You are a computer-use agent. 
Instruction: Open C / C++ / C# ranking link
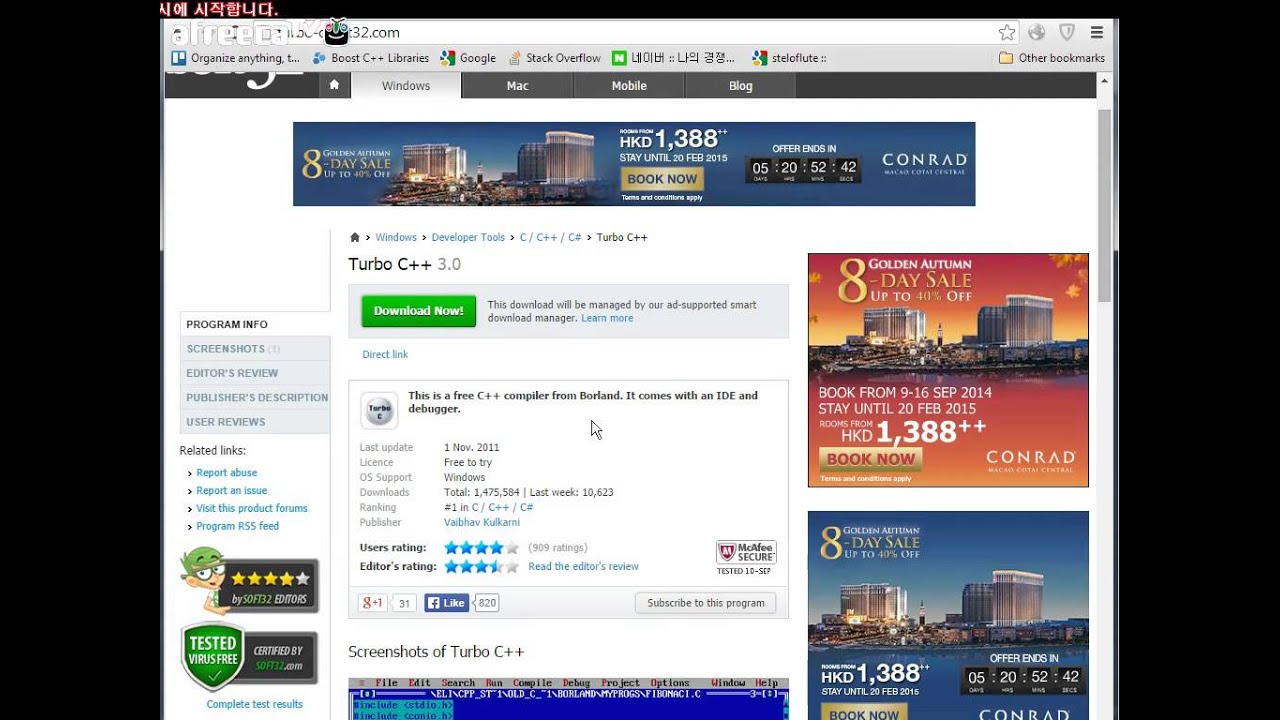point(502,507)
